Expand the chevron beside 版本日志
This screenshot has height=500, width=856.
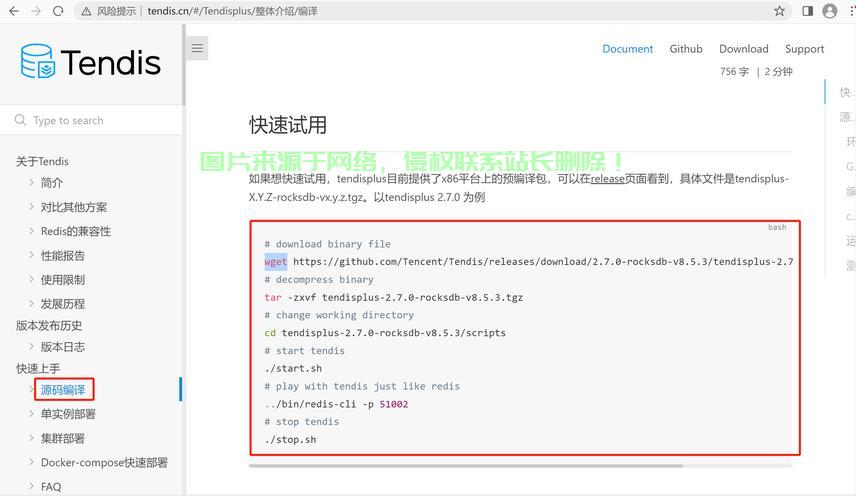pyautogui.click(x=31, y=346)
